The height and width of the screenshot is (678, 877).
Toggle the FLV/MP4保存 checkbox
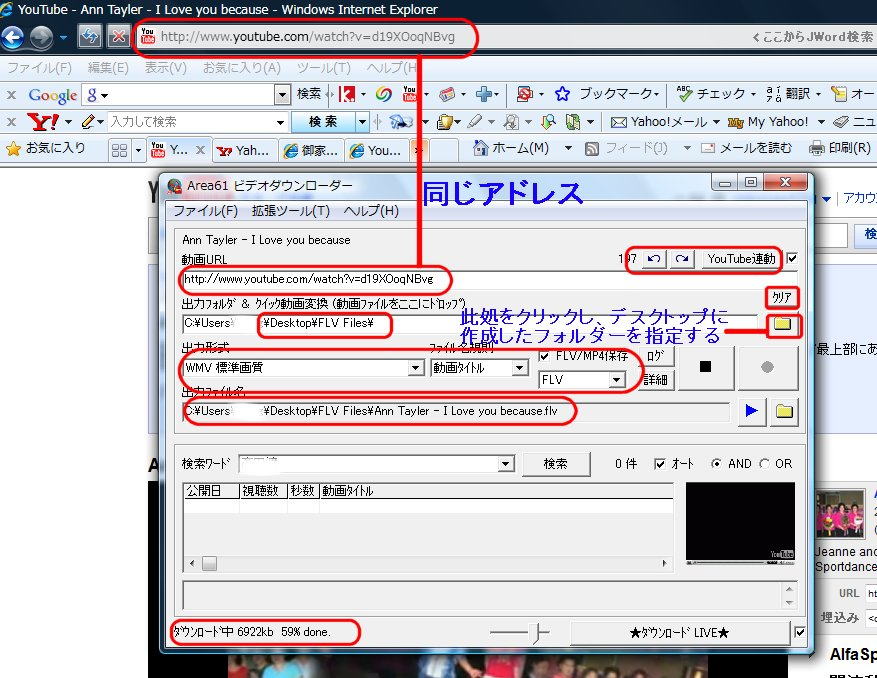pos(544,356)
